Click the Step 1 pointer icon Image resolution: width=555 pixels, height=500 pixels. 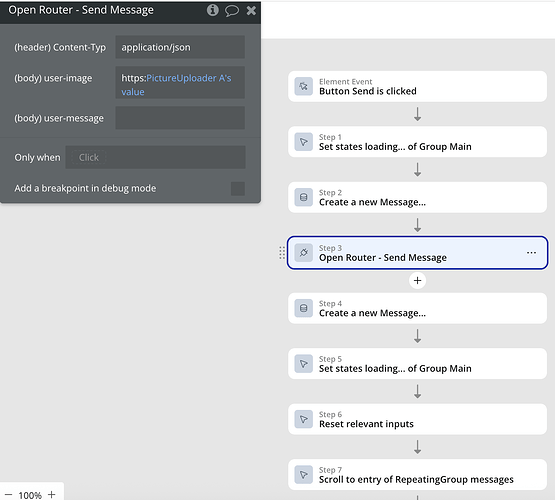304,142
